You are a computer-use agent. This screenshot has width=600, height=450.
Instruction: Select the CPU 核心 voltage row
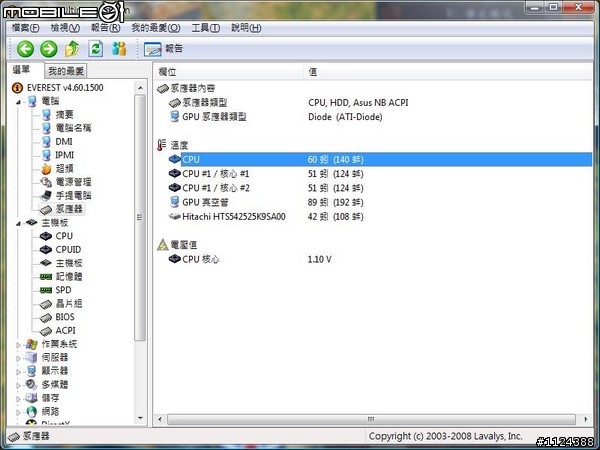pyautogui.click(x=379, y=259)
